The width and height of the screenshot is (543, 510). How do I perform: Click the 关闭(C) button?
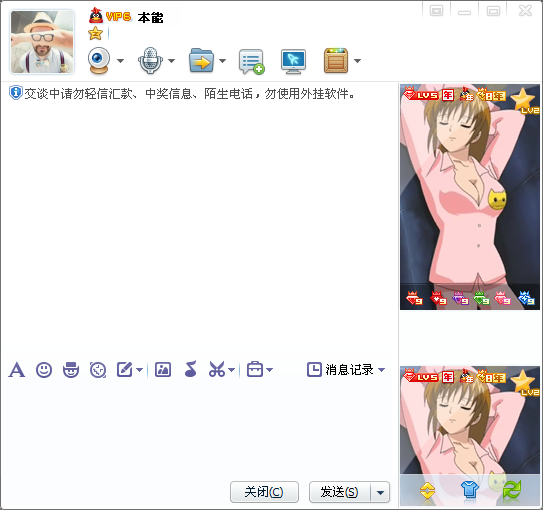click(264, 492)
